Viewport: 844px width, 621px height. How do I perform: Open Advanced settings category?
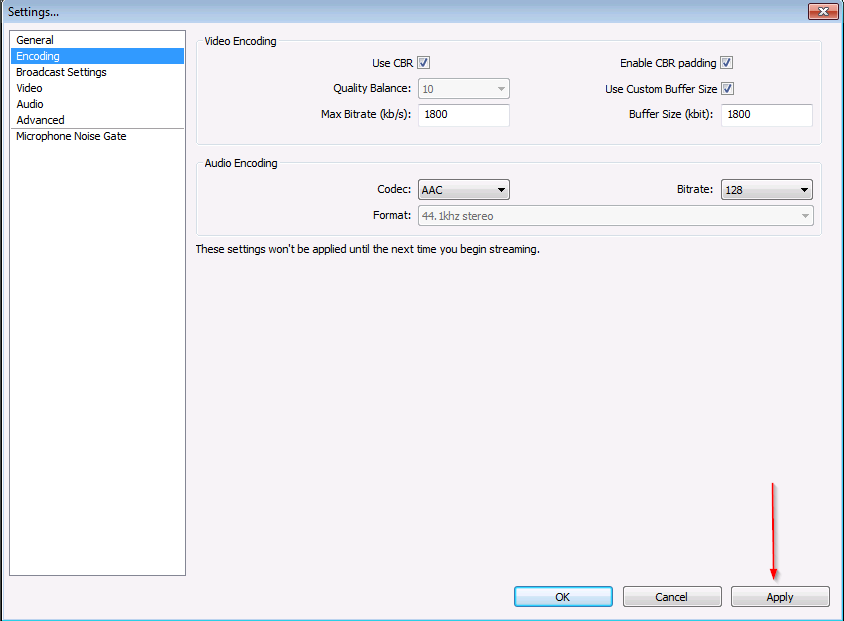tap(40, 120)
